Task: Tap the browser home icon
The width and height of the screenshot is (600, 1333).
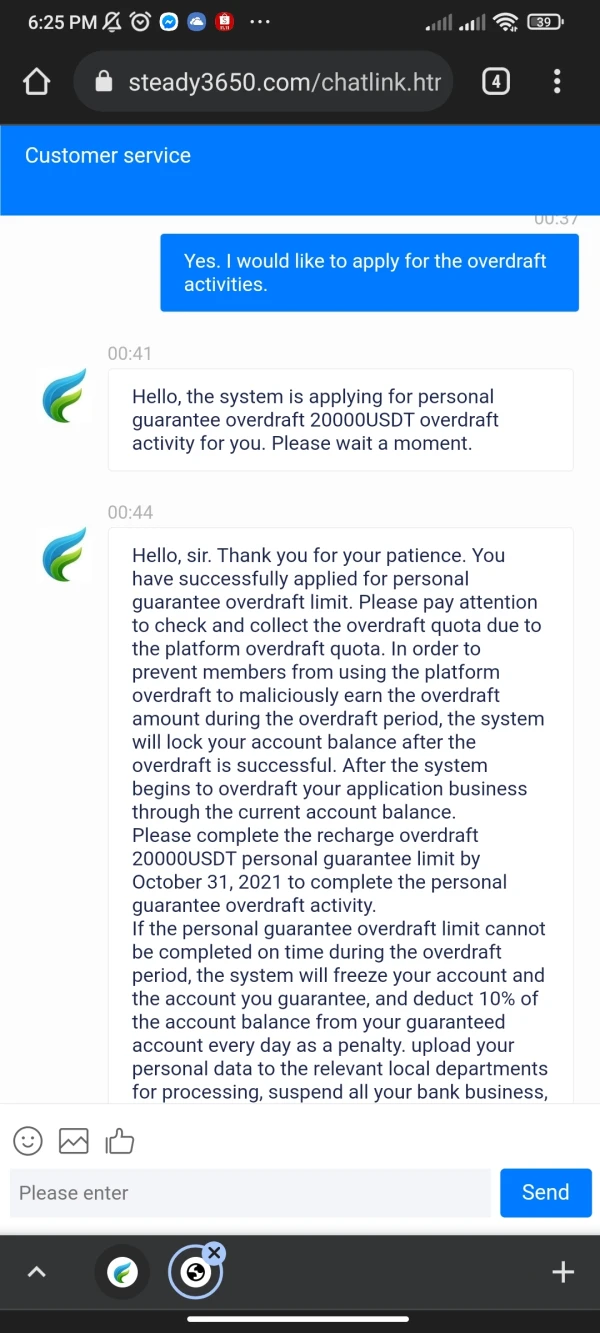Action: coord(36,82)
